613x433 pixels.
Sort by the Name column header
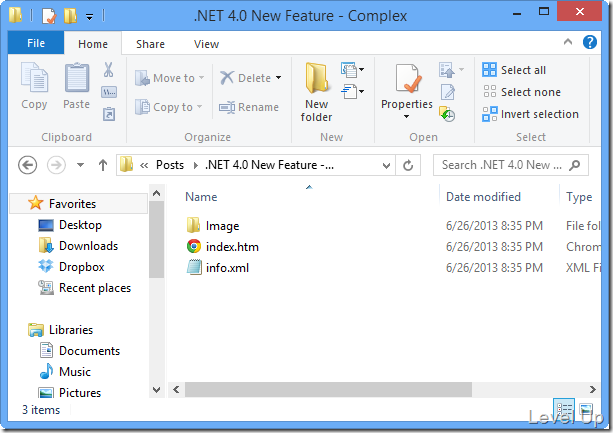pyautogui.click(x=201, y=197)
